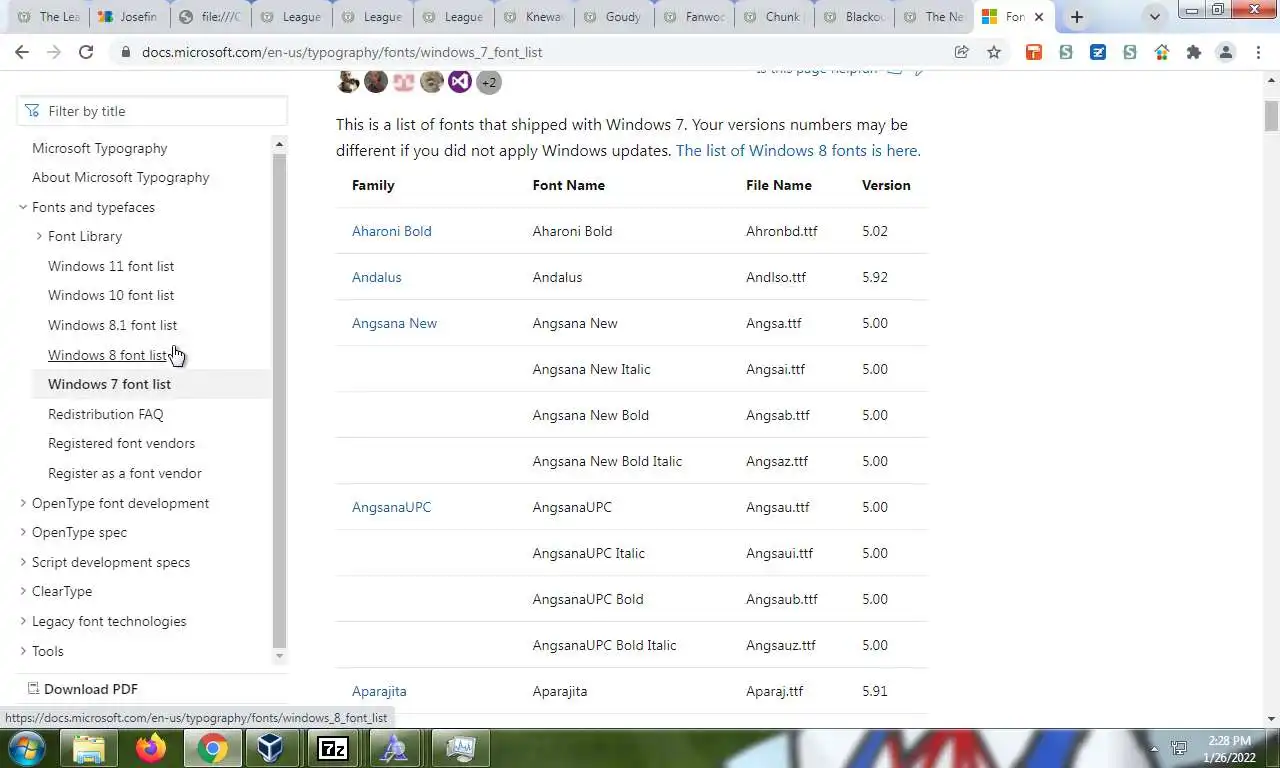Image resolution: width=1280 pixels, height=768 pixels.
Task: Open the Aharoni Bold family link
Action: tap(392, 231)
